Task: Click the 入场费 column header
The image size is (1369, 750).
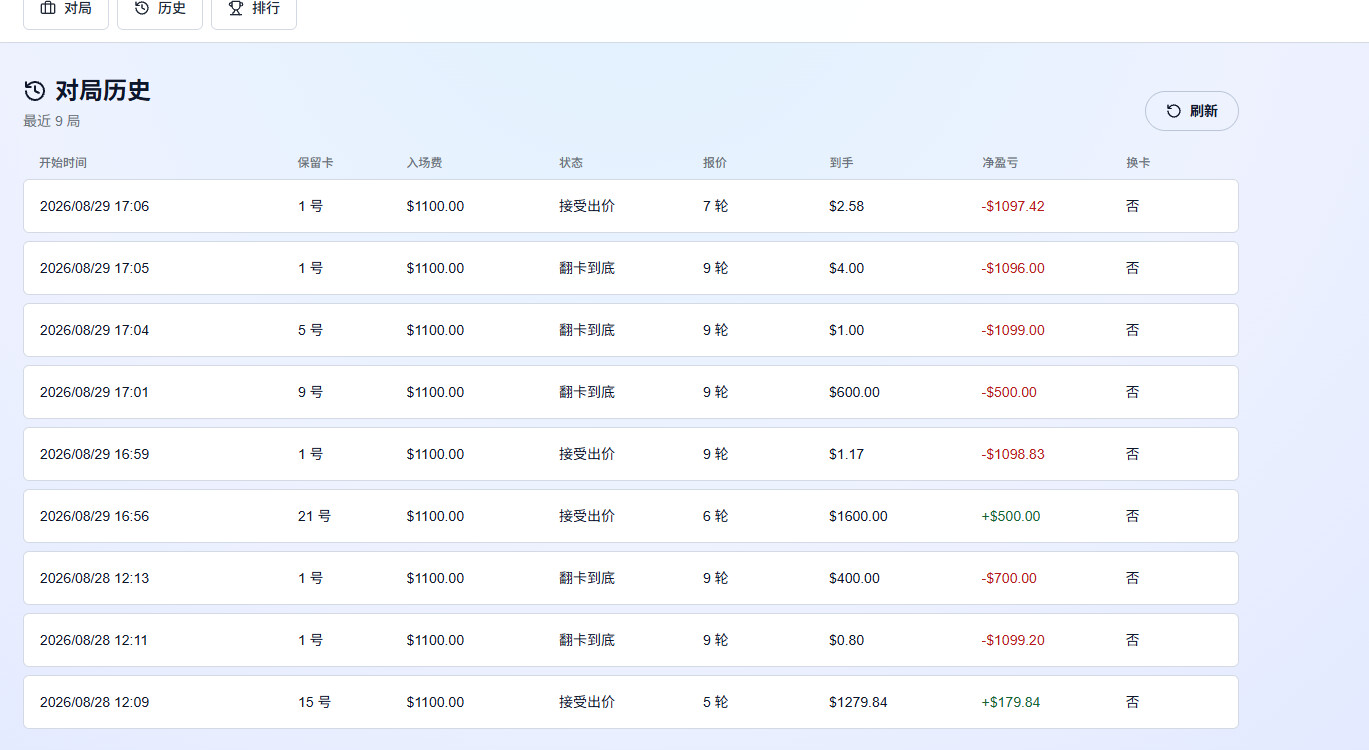Action: coord(424,162)
